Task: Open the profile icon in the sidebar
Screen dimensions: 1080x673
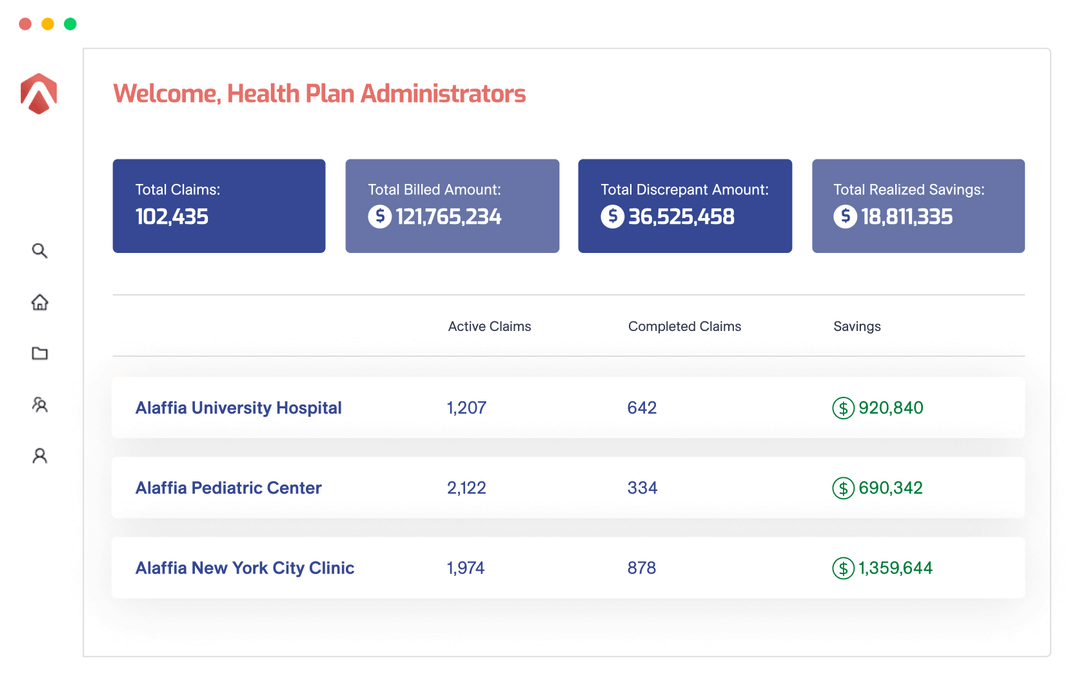Action: tap(40, 456)
